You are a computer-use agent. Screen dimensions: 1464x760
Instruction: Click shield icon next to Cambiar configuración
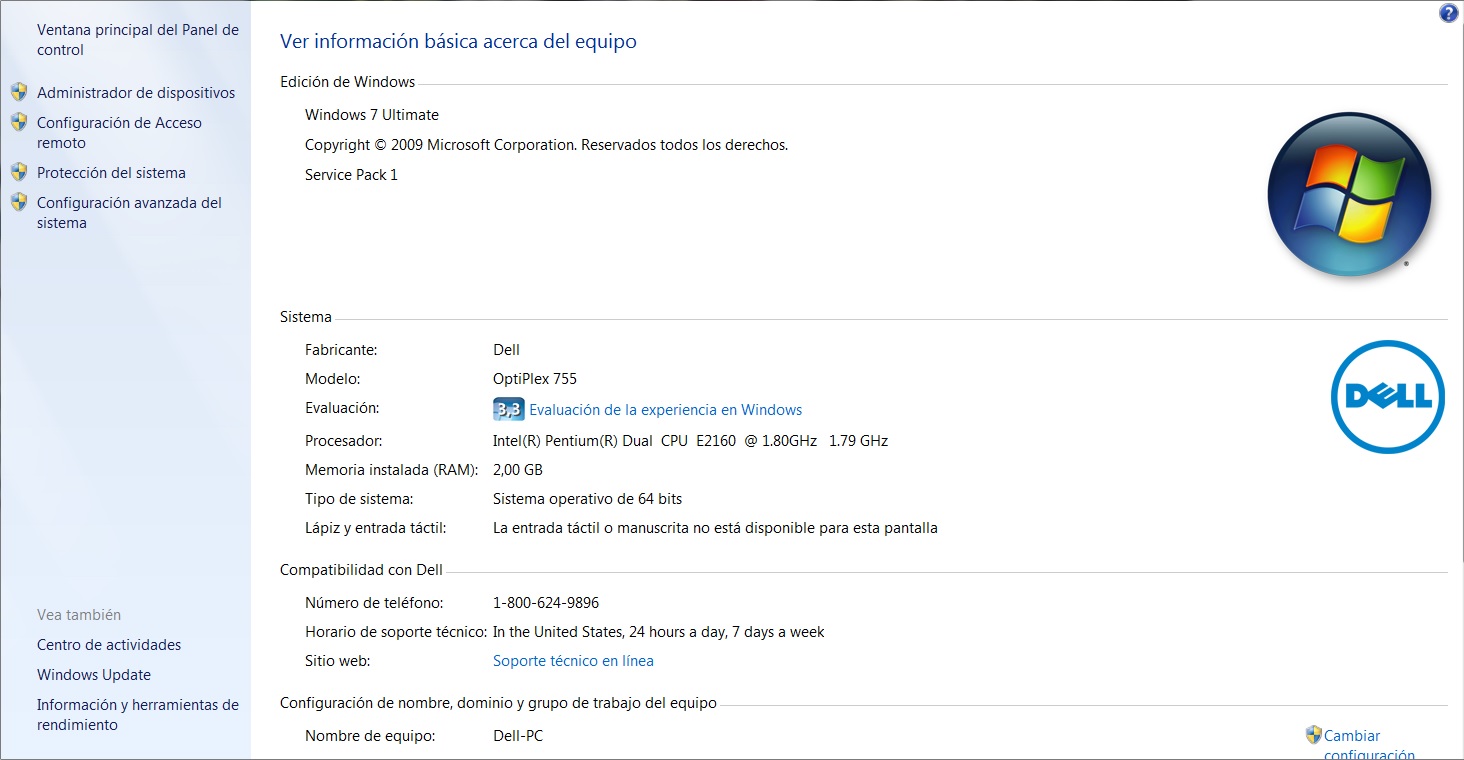[x=1314, y=735]
